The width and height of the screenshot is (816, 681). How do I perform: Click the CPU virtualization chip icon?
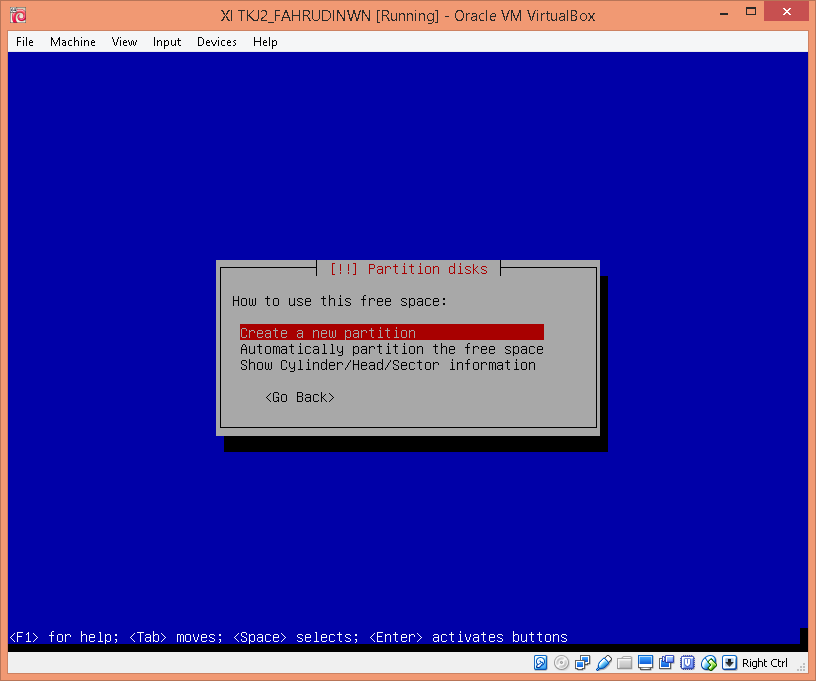point(687,662)
